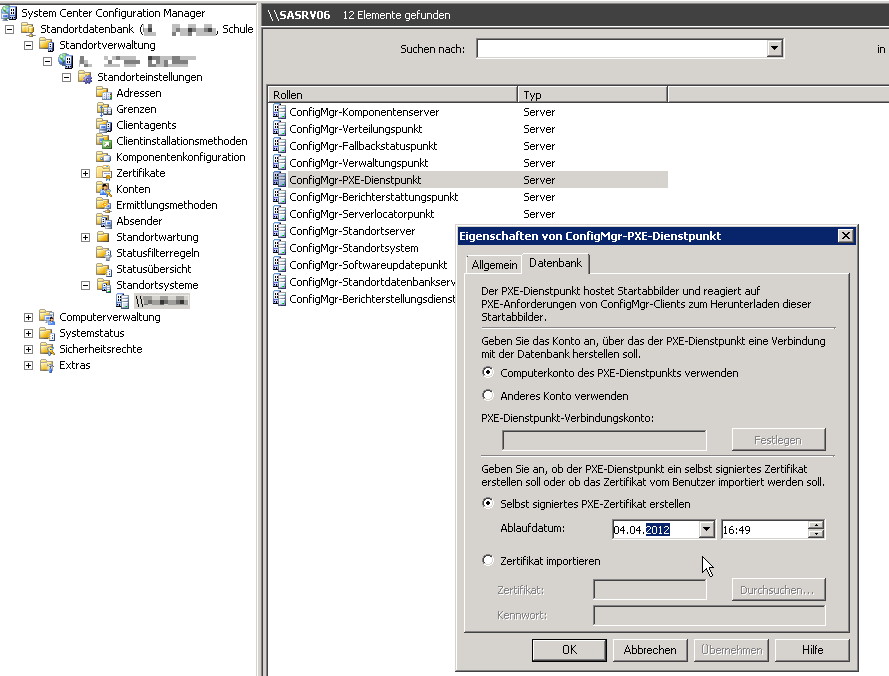Screen dimensions: 889x676
Task: Increase expiry time with the spinner up arrow
Action: [816, 526]
